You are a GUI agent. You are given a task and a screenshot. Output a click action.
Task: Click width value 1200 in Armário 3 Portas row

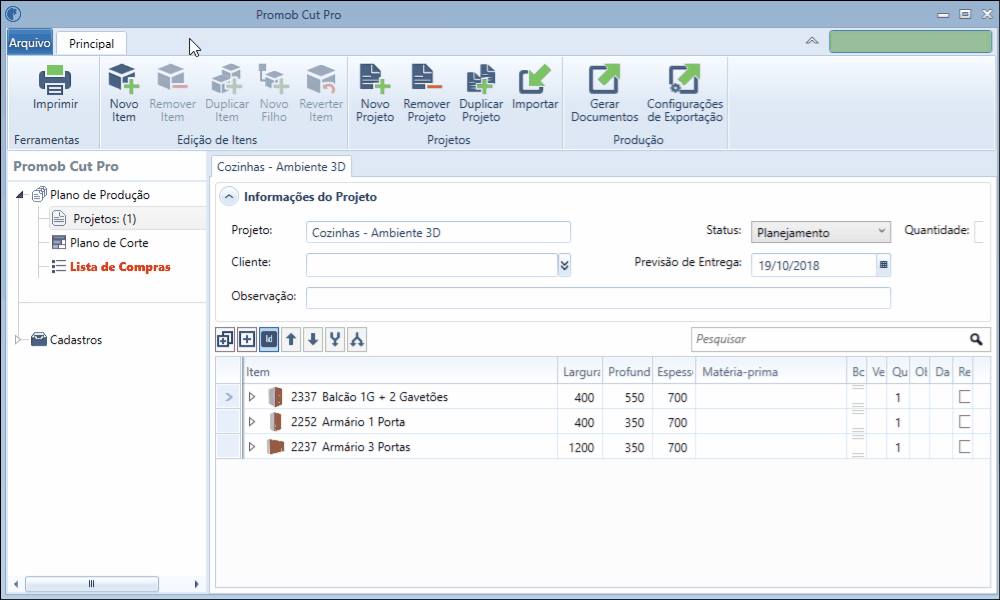click(x=581, y=448)
